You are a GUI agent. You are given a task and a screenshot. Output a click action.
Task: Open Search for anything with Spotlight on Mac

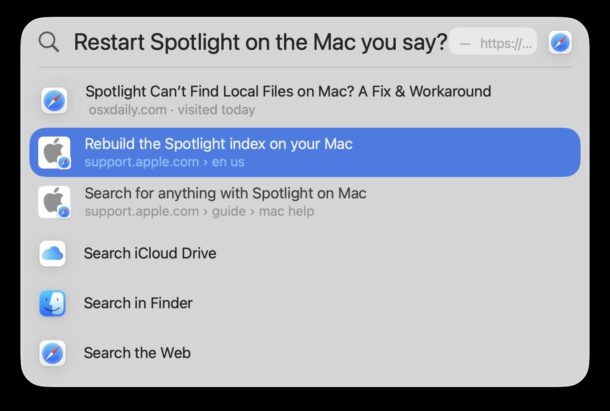coord(225,193)
